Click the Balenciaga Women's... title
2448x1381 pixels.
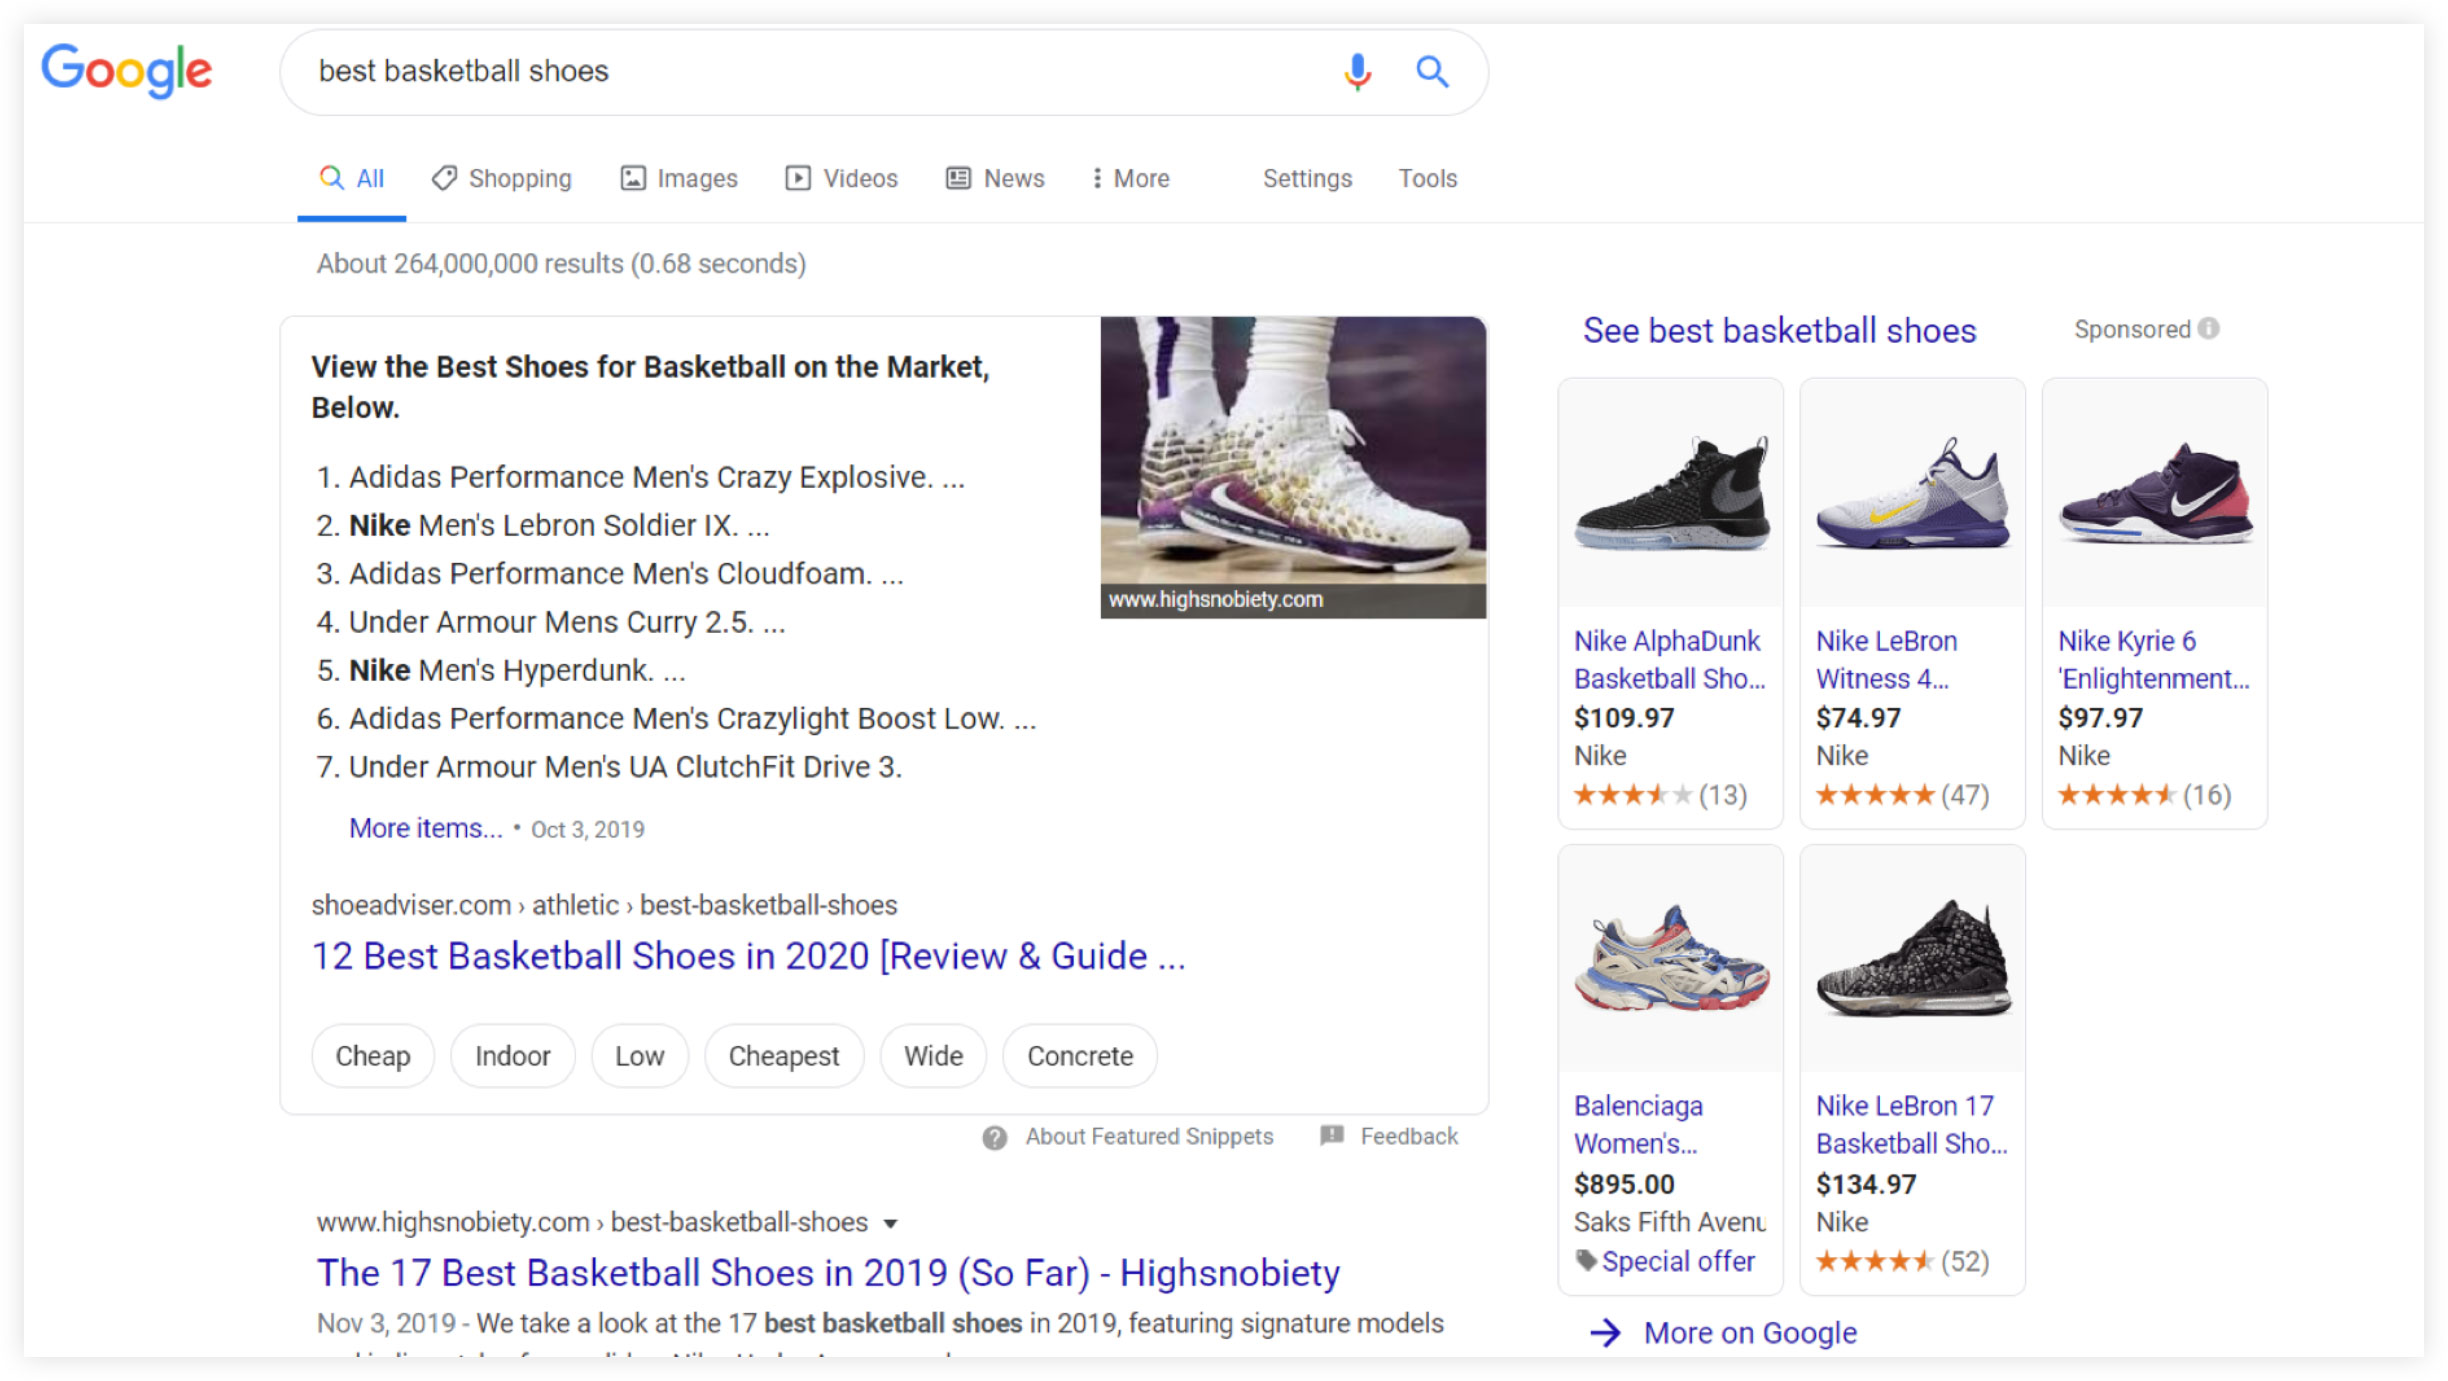(1638, 1125)
